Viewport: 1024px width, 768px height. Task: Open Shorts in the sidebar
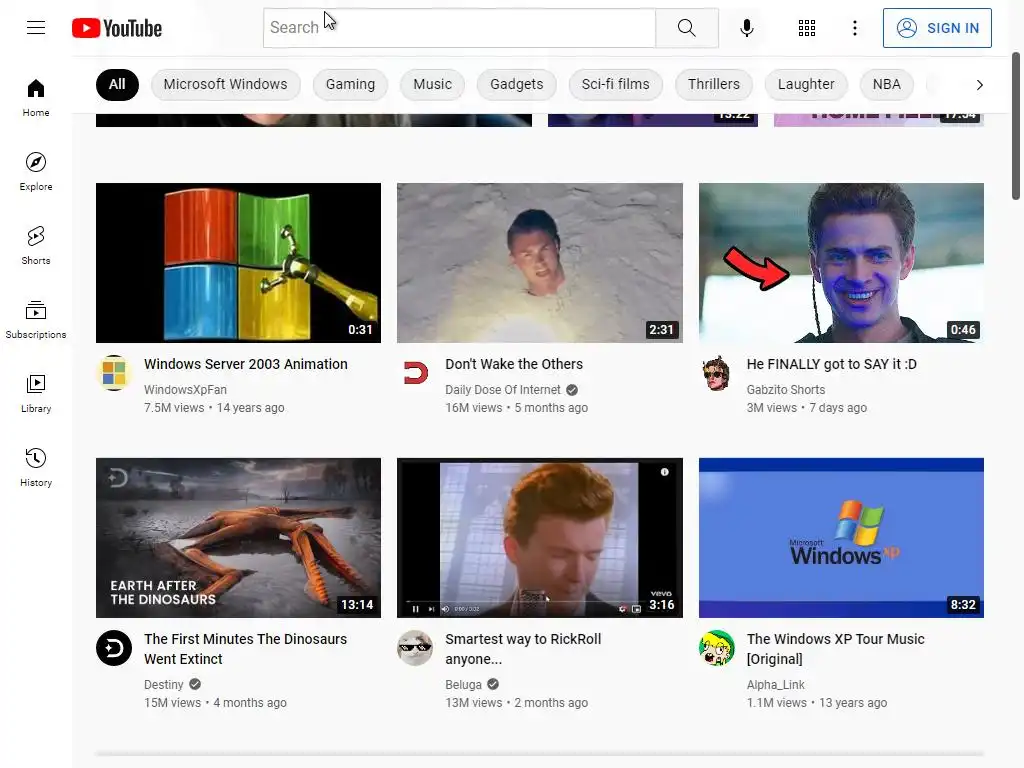[x=36, y=245]
